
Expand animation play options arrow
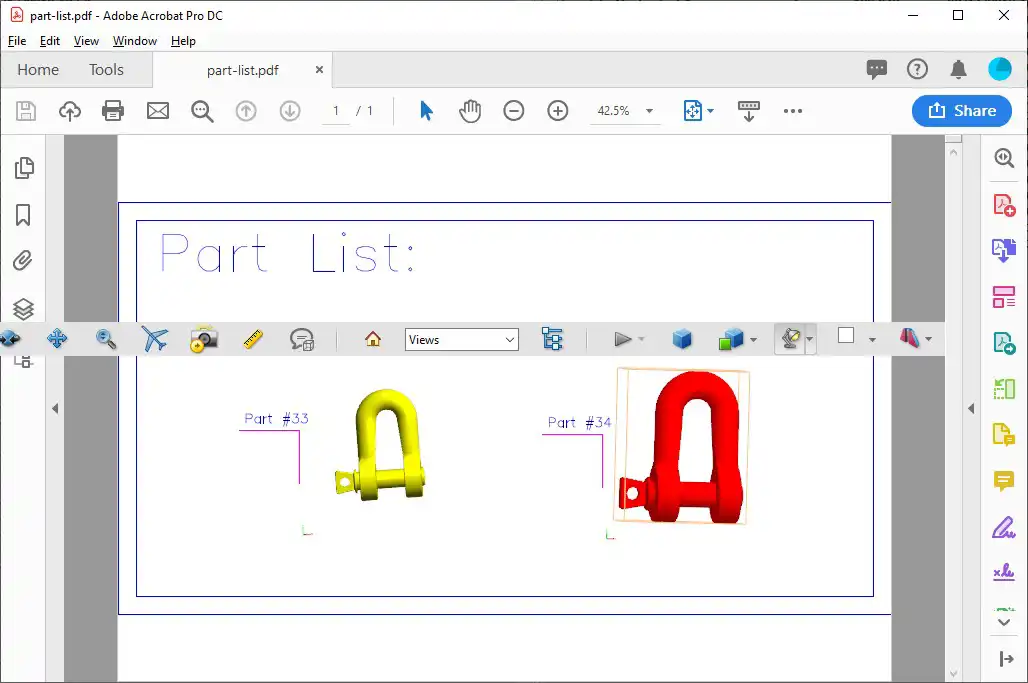point(641,340)
